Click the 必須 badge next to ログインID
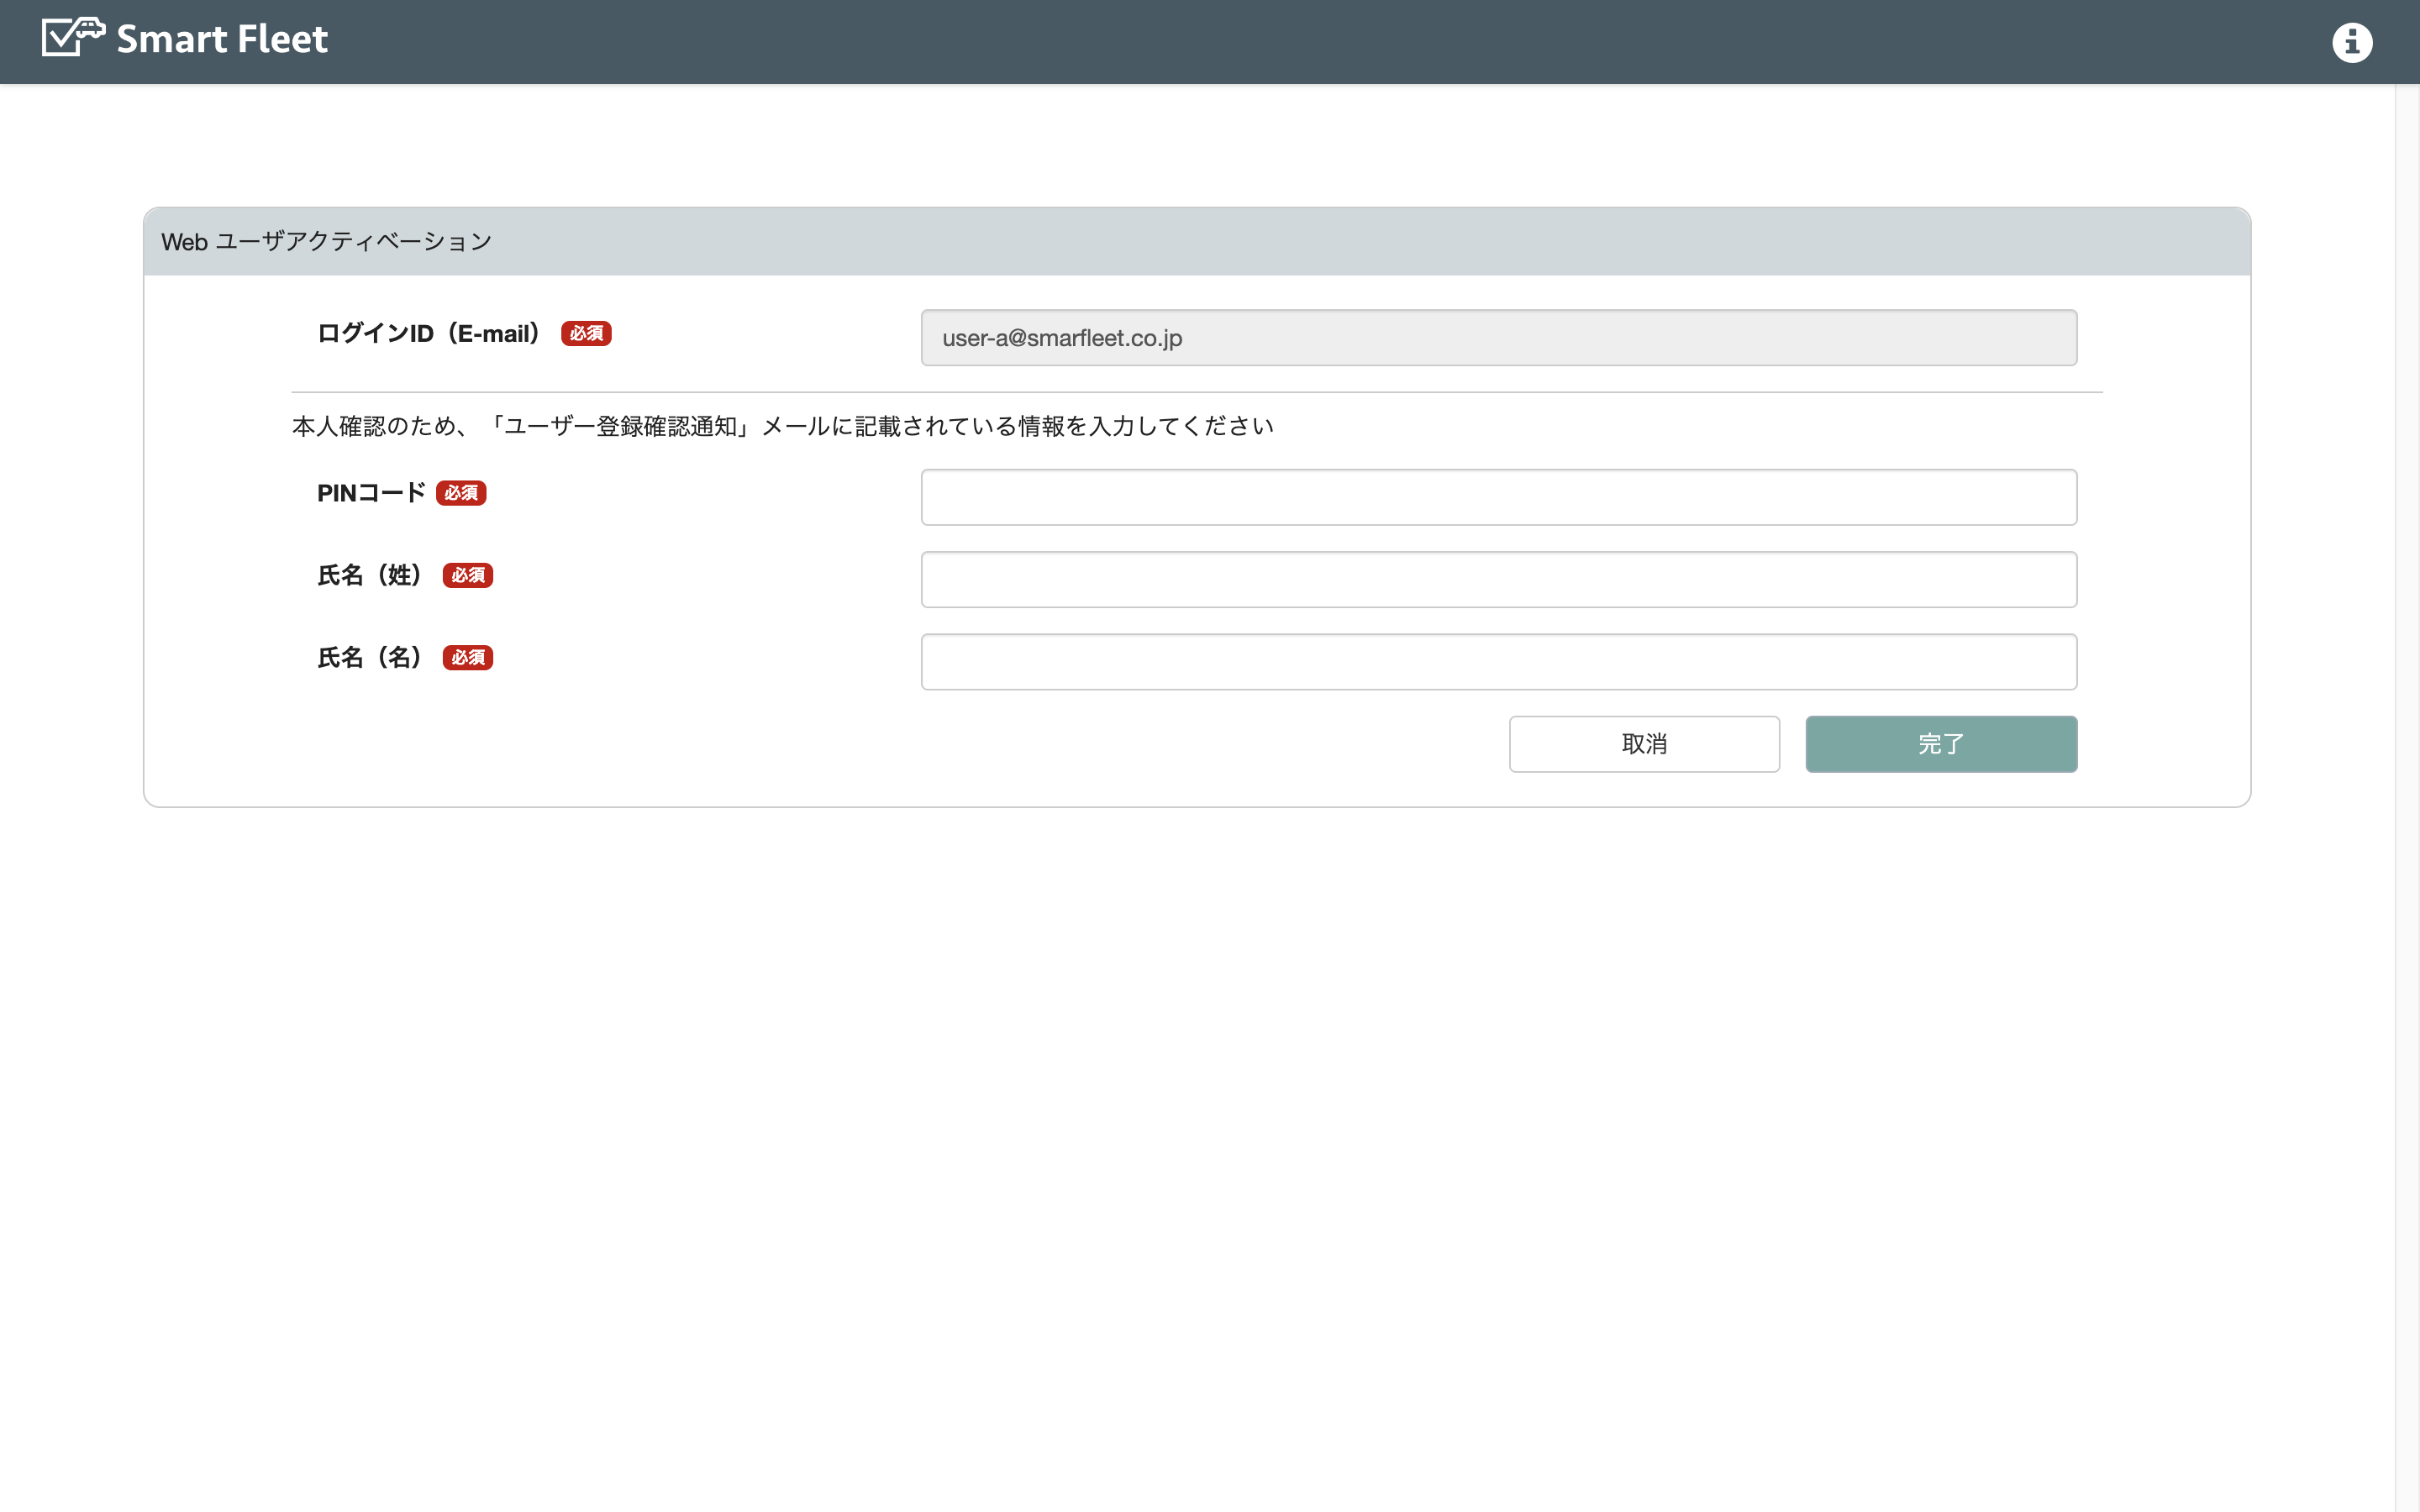2420x1512 pixels. (x=586, y=333)
